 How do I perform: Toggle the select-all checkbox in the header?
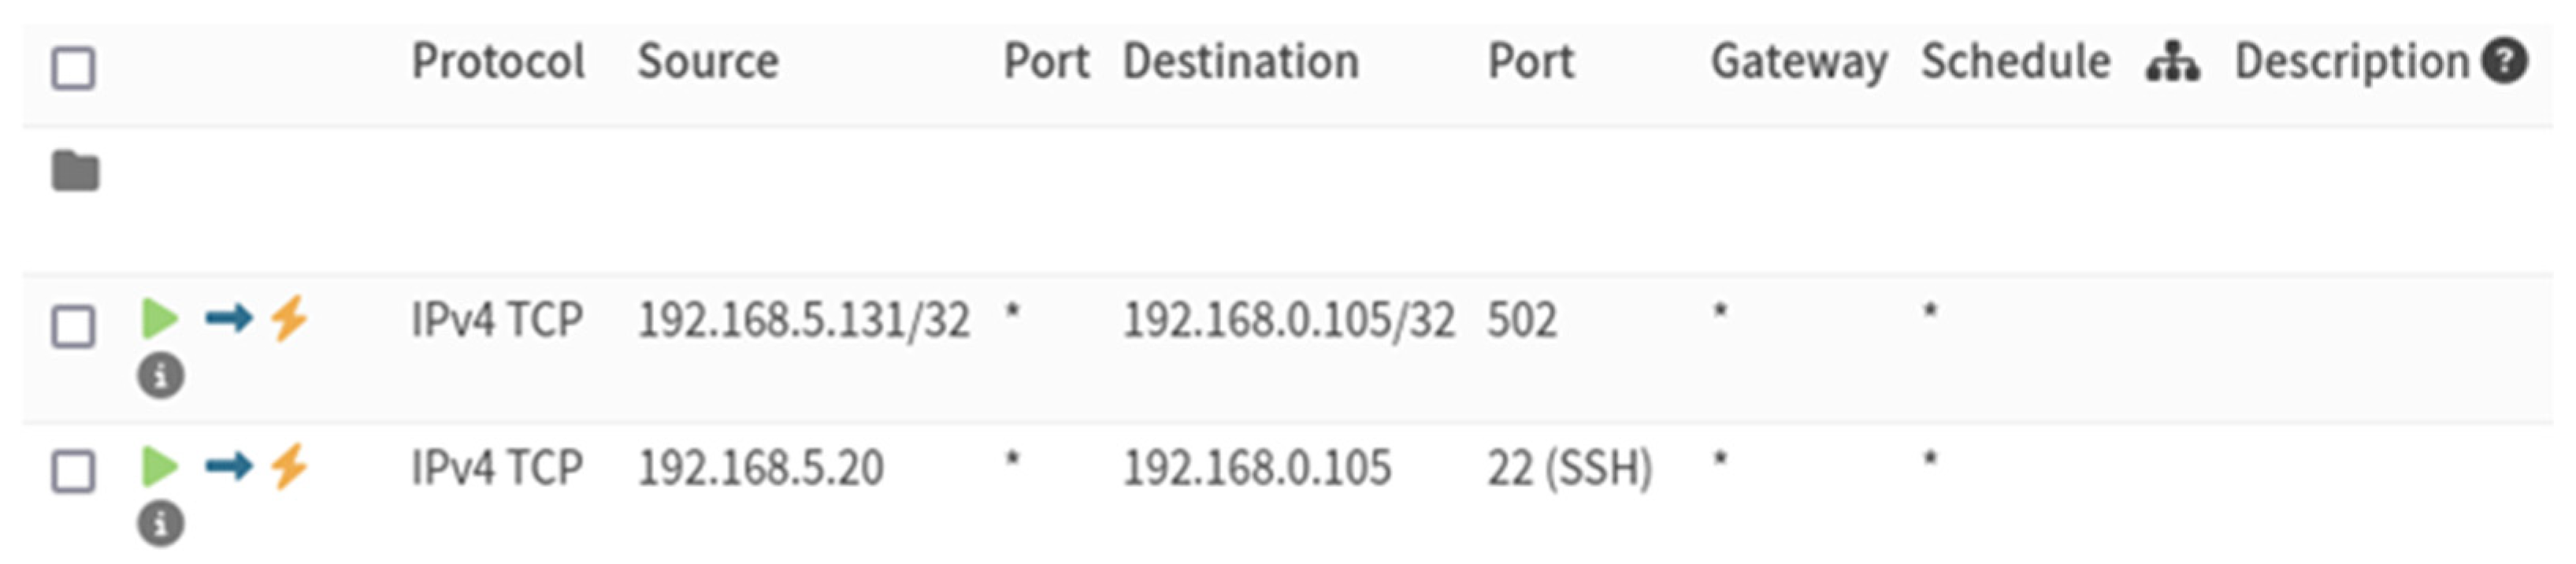(73, 68)
